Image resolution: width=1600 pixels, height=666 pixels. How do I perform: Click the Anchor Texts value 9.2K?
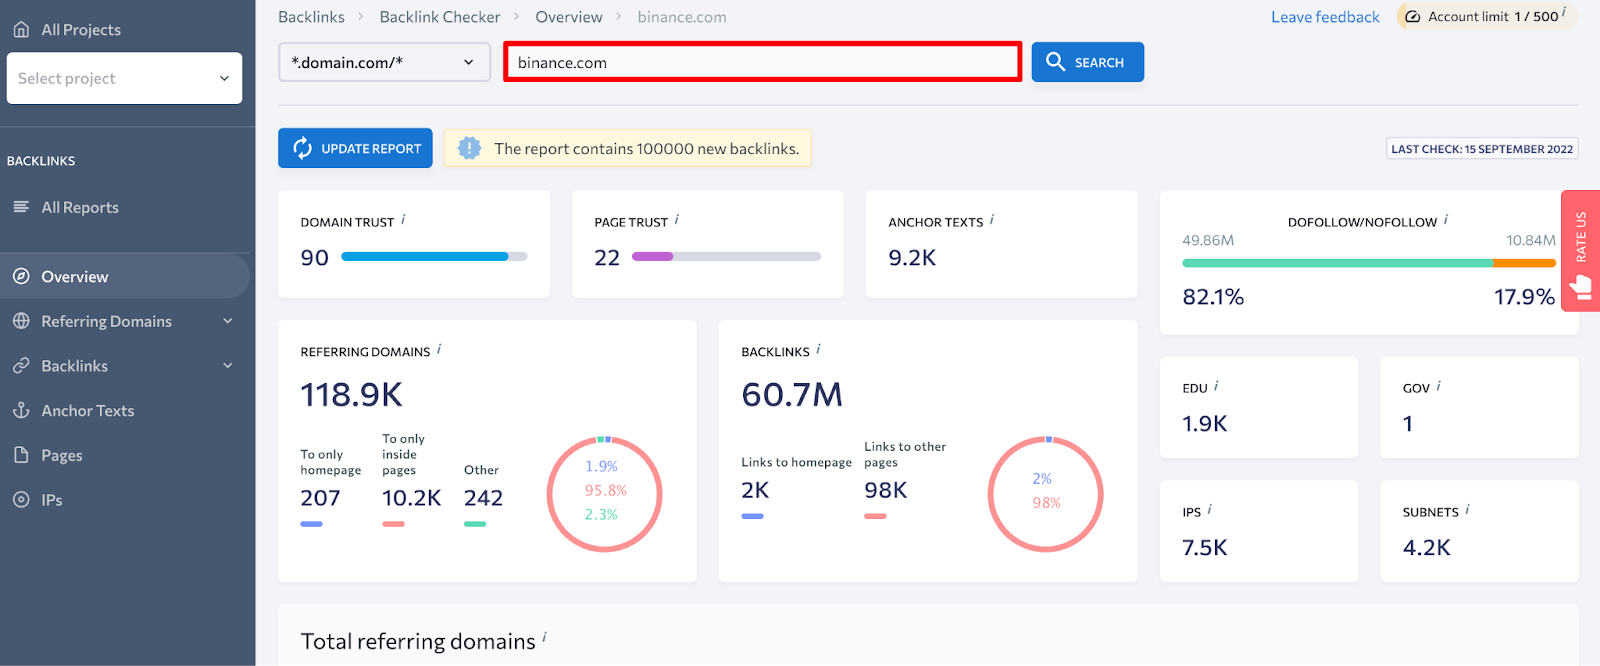912,258
